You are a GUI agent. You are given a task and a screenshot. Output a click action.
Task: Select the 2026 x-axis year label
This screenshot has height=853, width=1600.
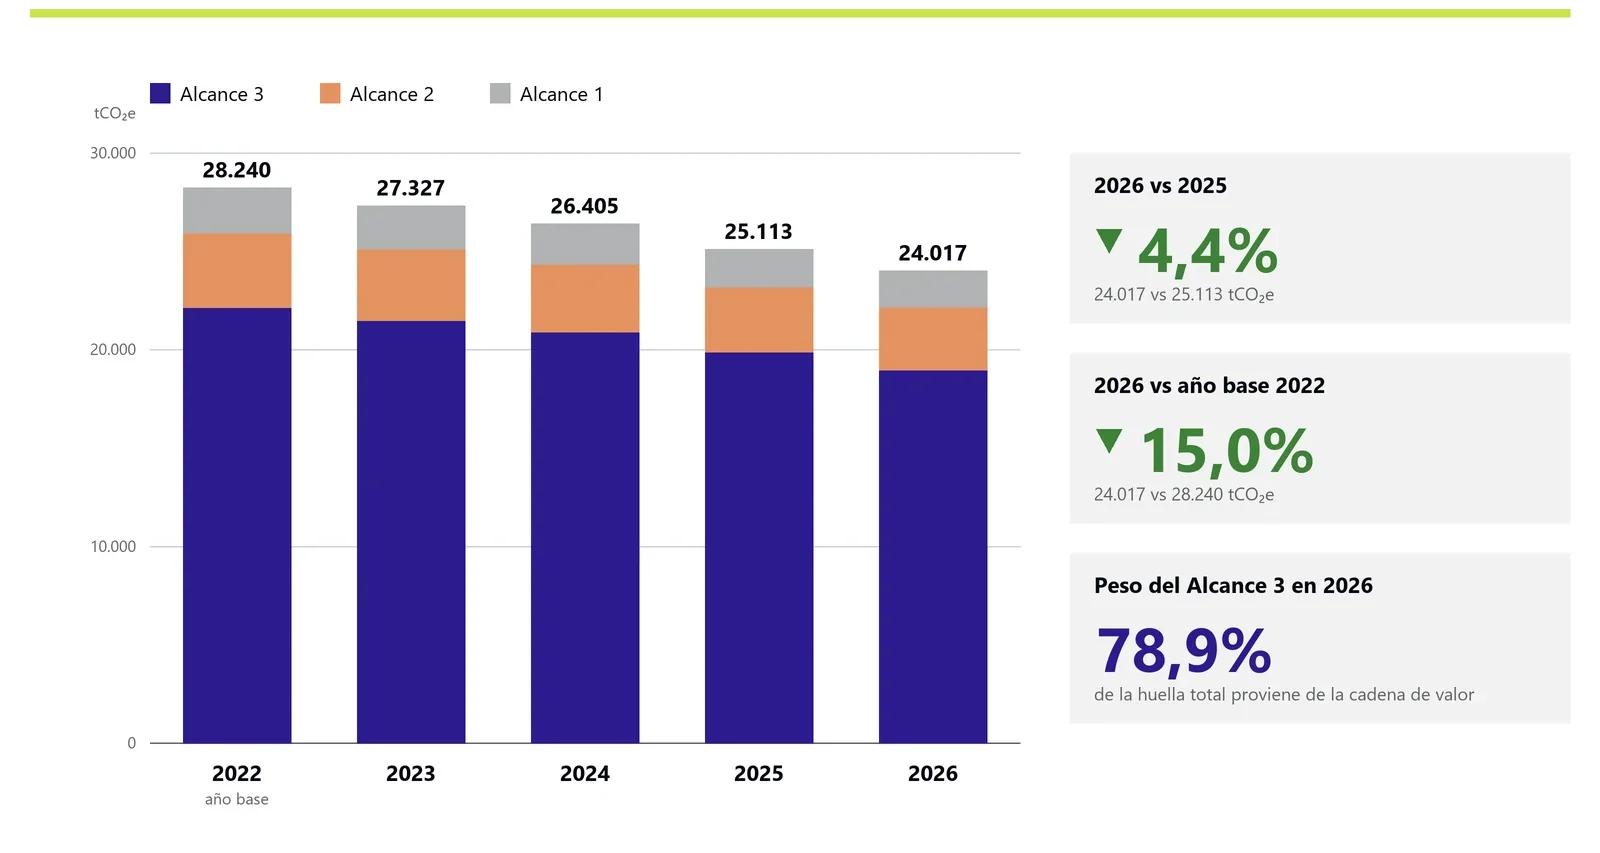[933, 773]
